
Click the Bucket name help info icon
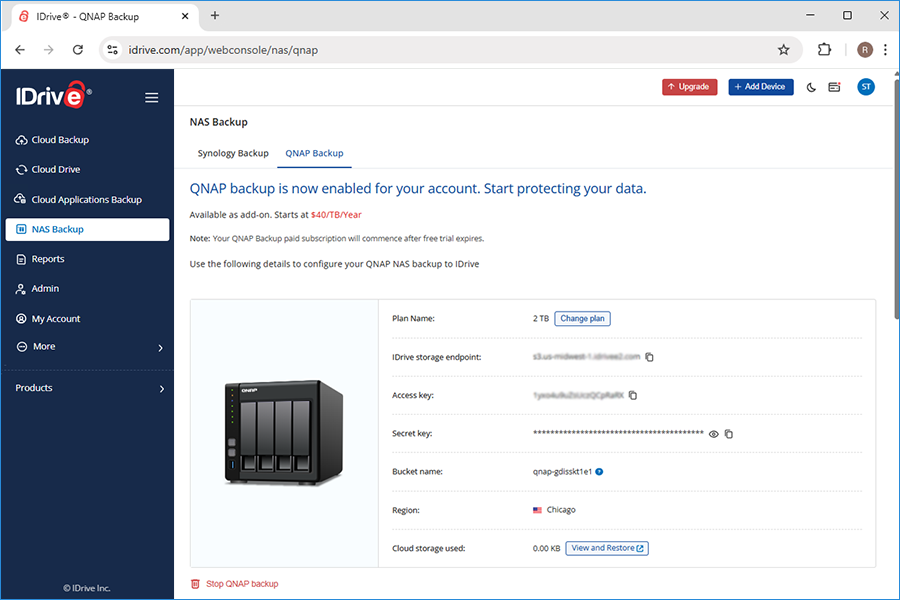(x=599, y=472)
